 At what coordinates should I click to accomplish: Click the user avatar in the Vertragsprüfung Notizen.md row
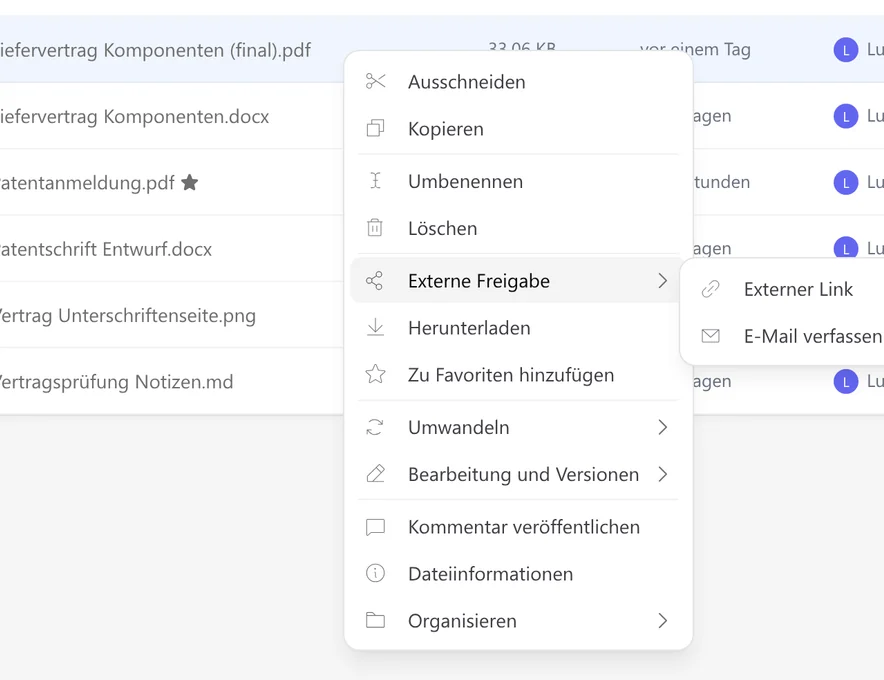click(x=846, y=382)
